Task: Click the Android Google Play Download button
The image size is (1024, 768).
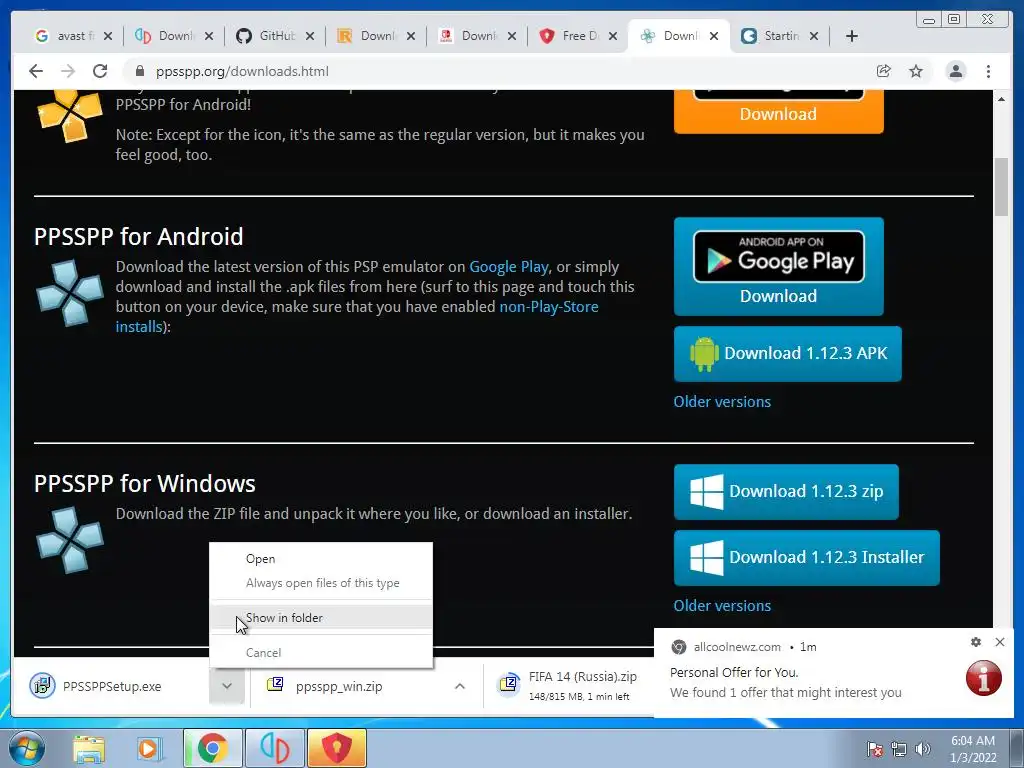Action: pos(778,266)
